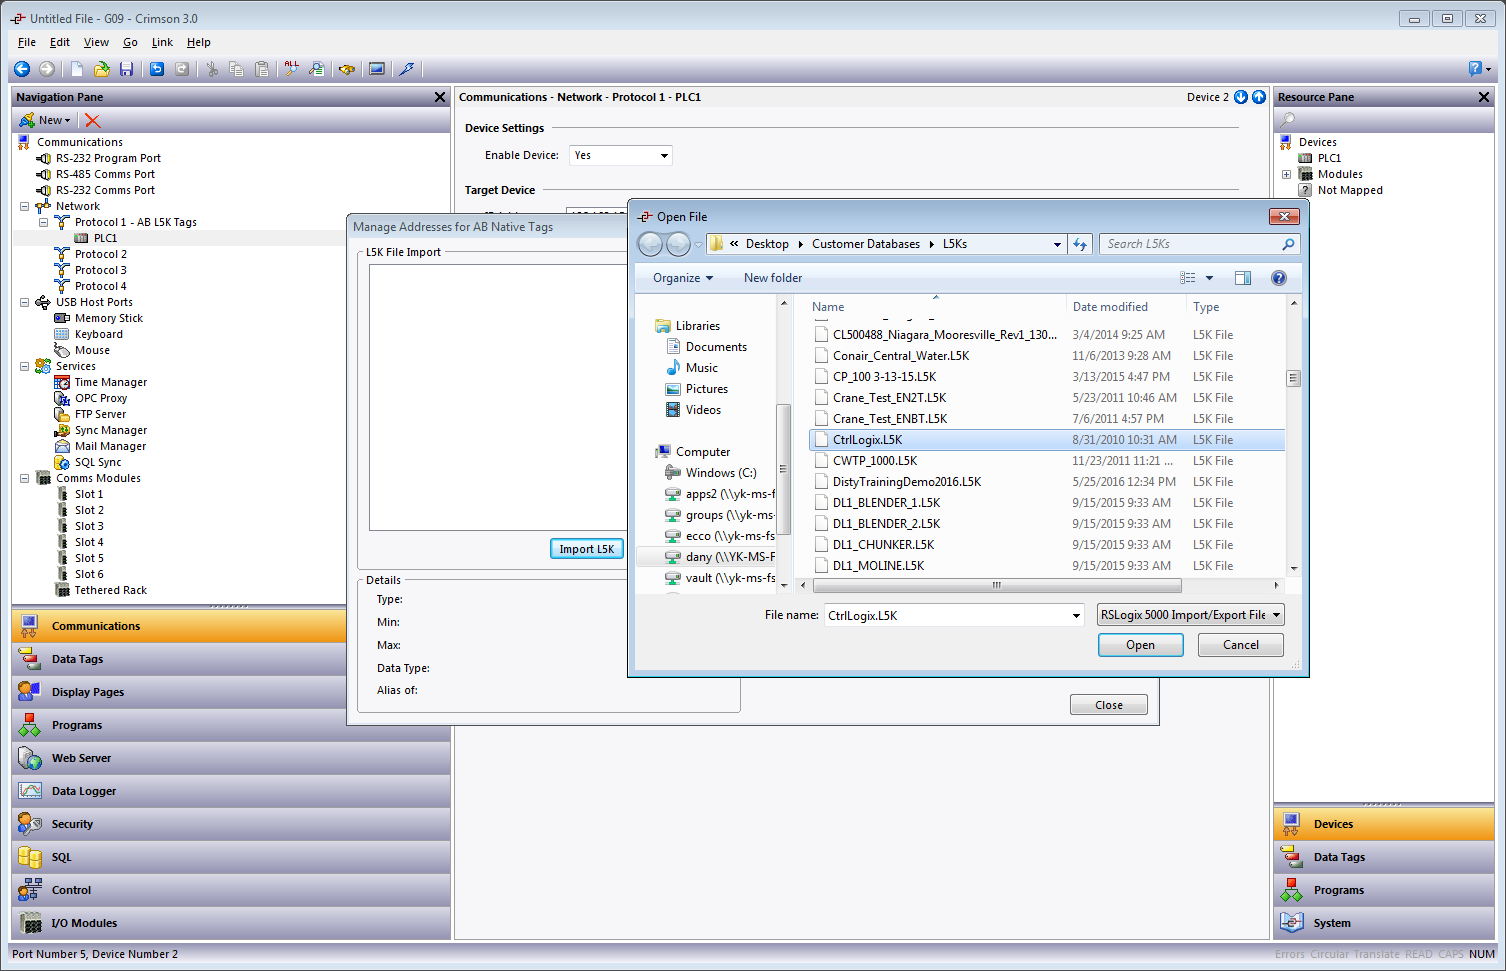Click the magnifier search icon in Resource Pane
Screen dimensions: 1506x971
(x=1288, y=120)
